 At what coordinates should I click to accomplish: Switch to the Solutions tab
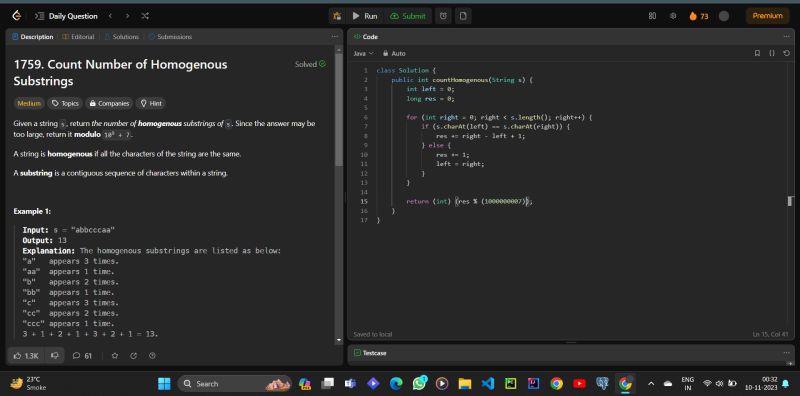point(122,37)
